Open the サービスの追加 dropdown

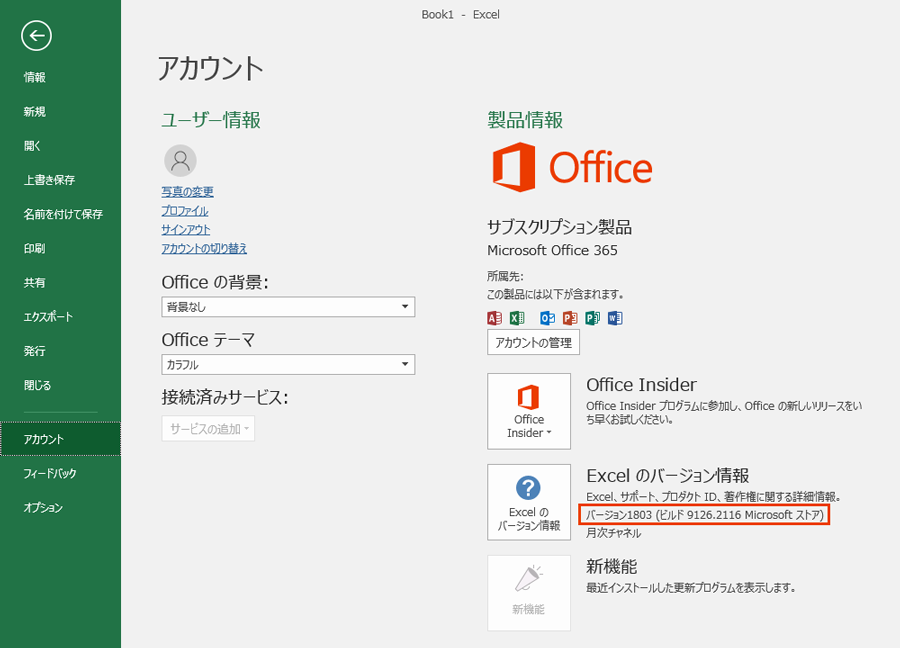point(208,429)
